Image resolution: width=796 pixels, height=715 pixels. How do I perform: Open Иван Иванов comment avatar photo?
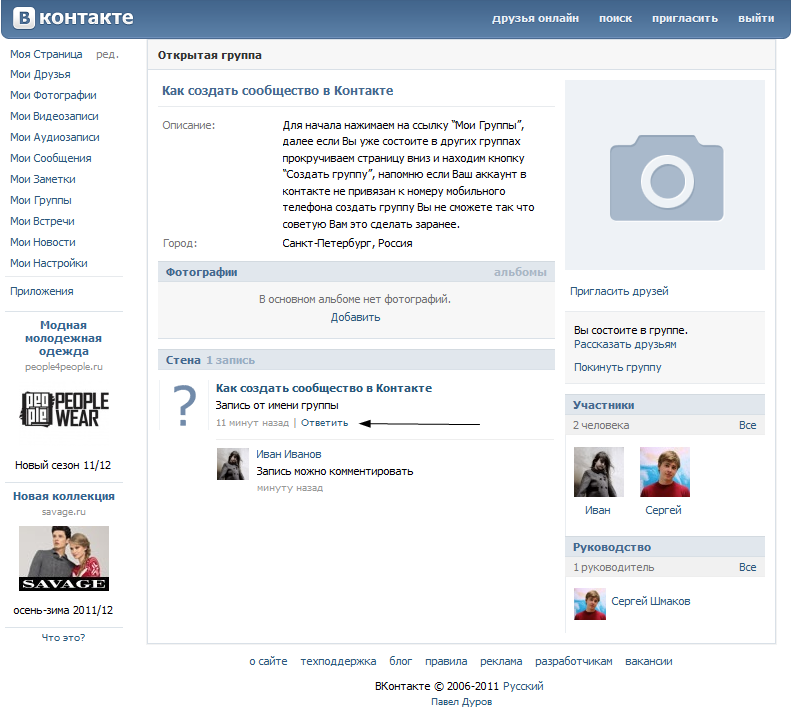tap(234, 466)
